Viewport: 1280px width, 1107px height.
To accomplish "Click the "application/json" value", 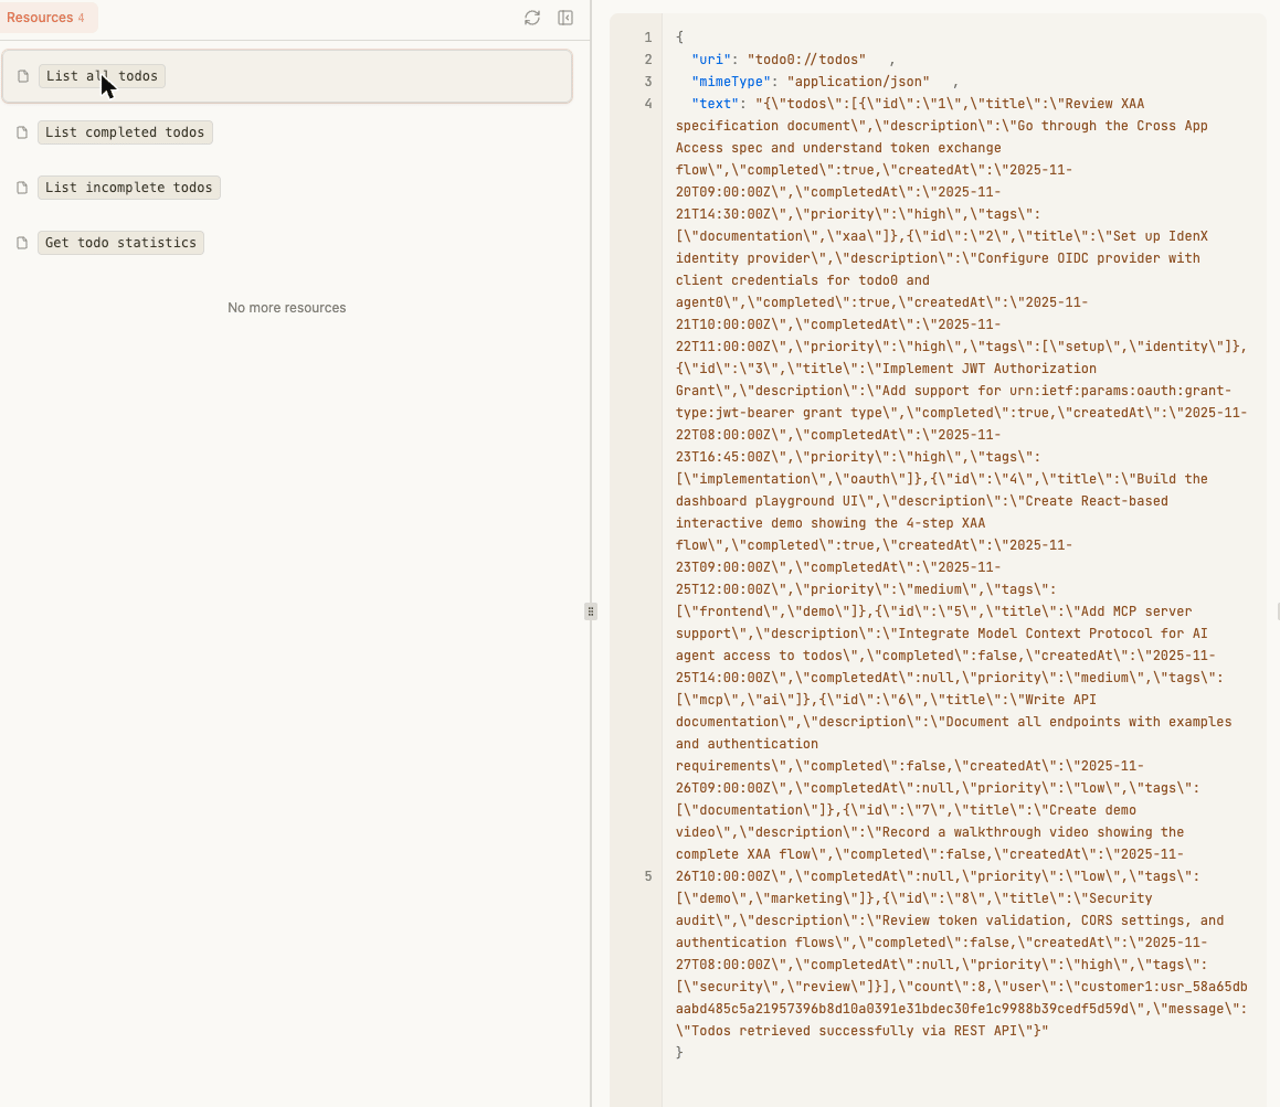I will pos(858,81).
